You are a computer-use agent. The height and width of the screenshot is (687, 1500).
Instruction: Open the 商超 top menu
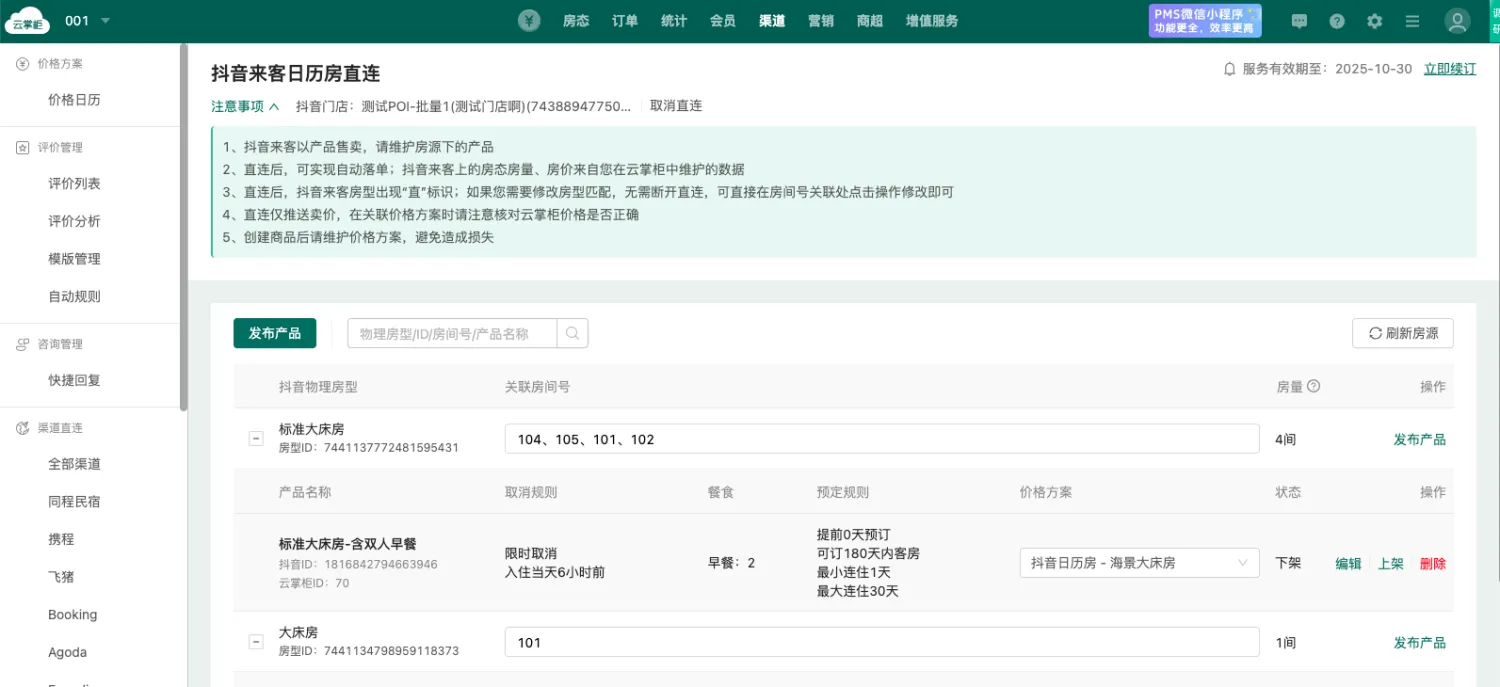(x=870, y=21)
